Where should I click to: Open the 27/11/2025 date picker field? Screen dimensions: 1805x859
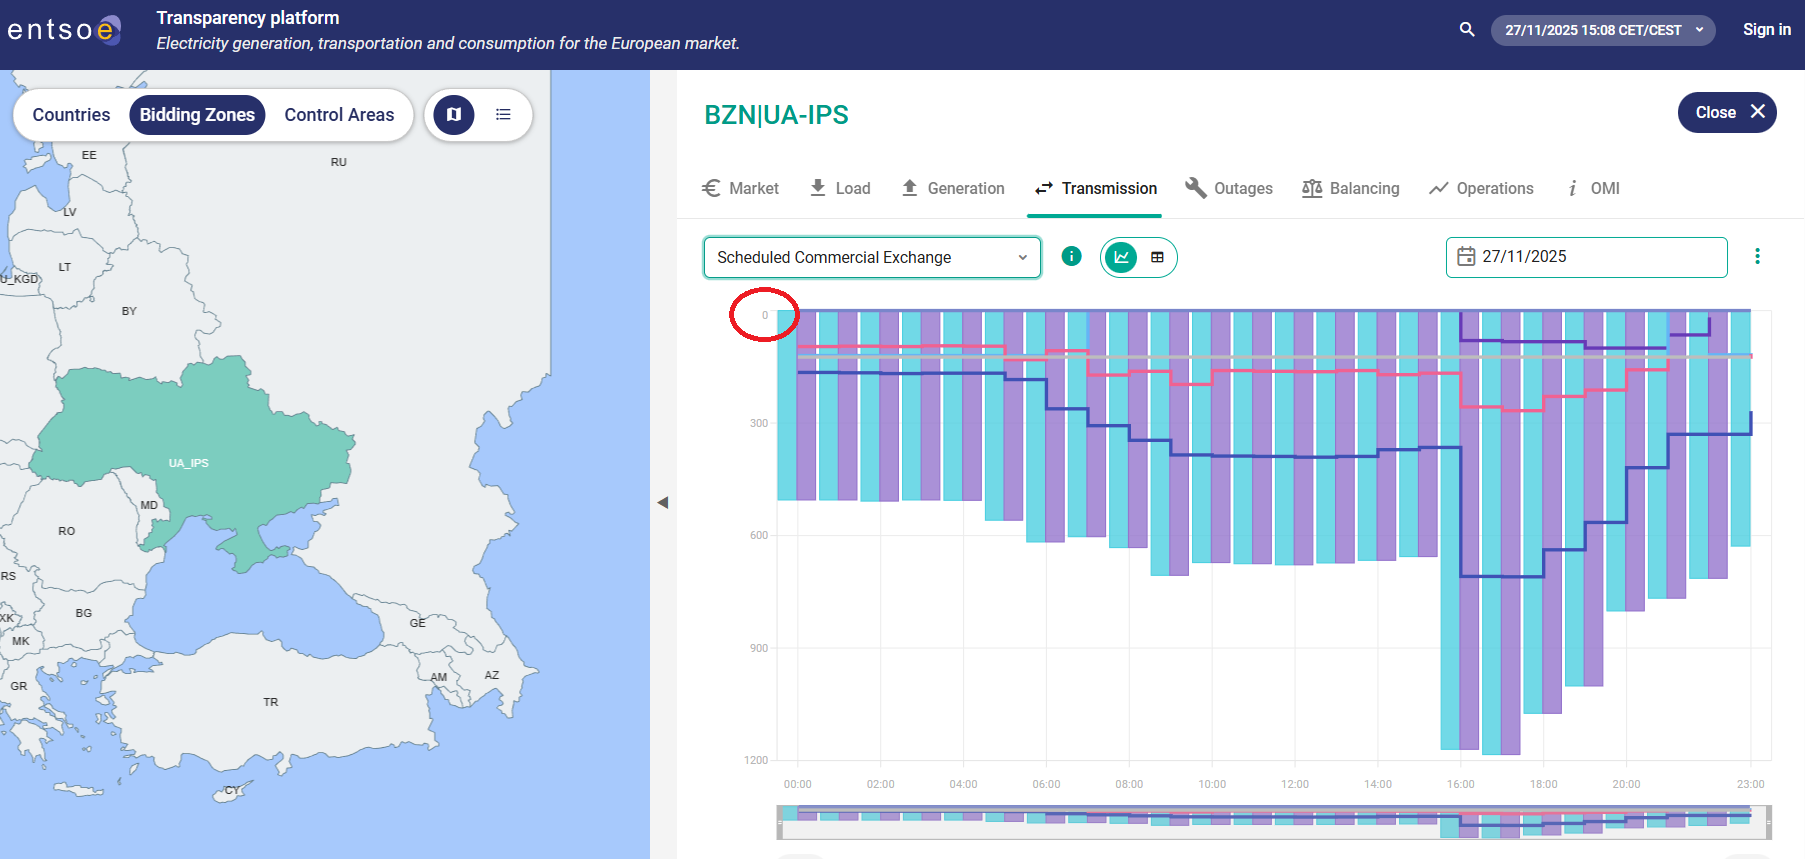(x=1585, y=257)
